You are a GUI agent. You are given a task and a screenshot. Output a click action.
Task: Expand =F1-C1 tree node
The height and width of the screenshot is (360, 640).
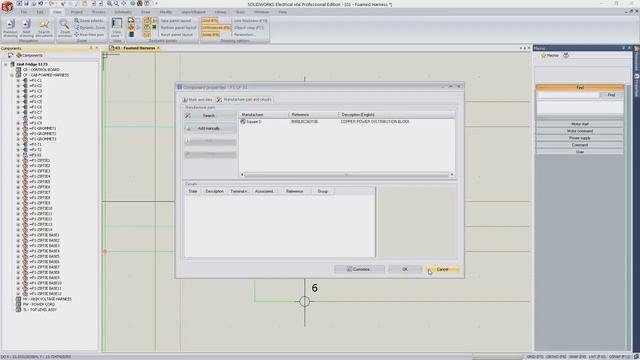click(x=18, y=80)
